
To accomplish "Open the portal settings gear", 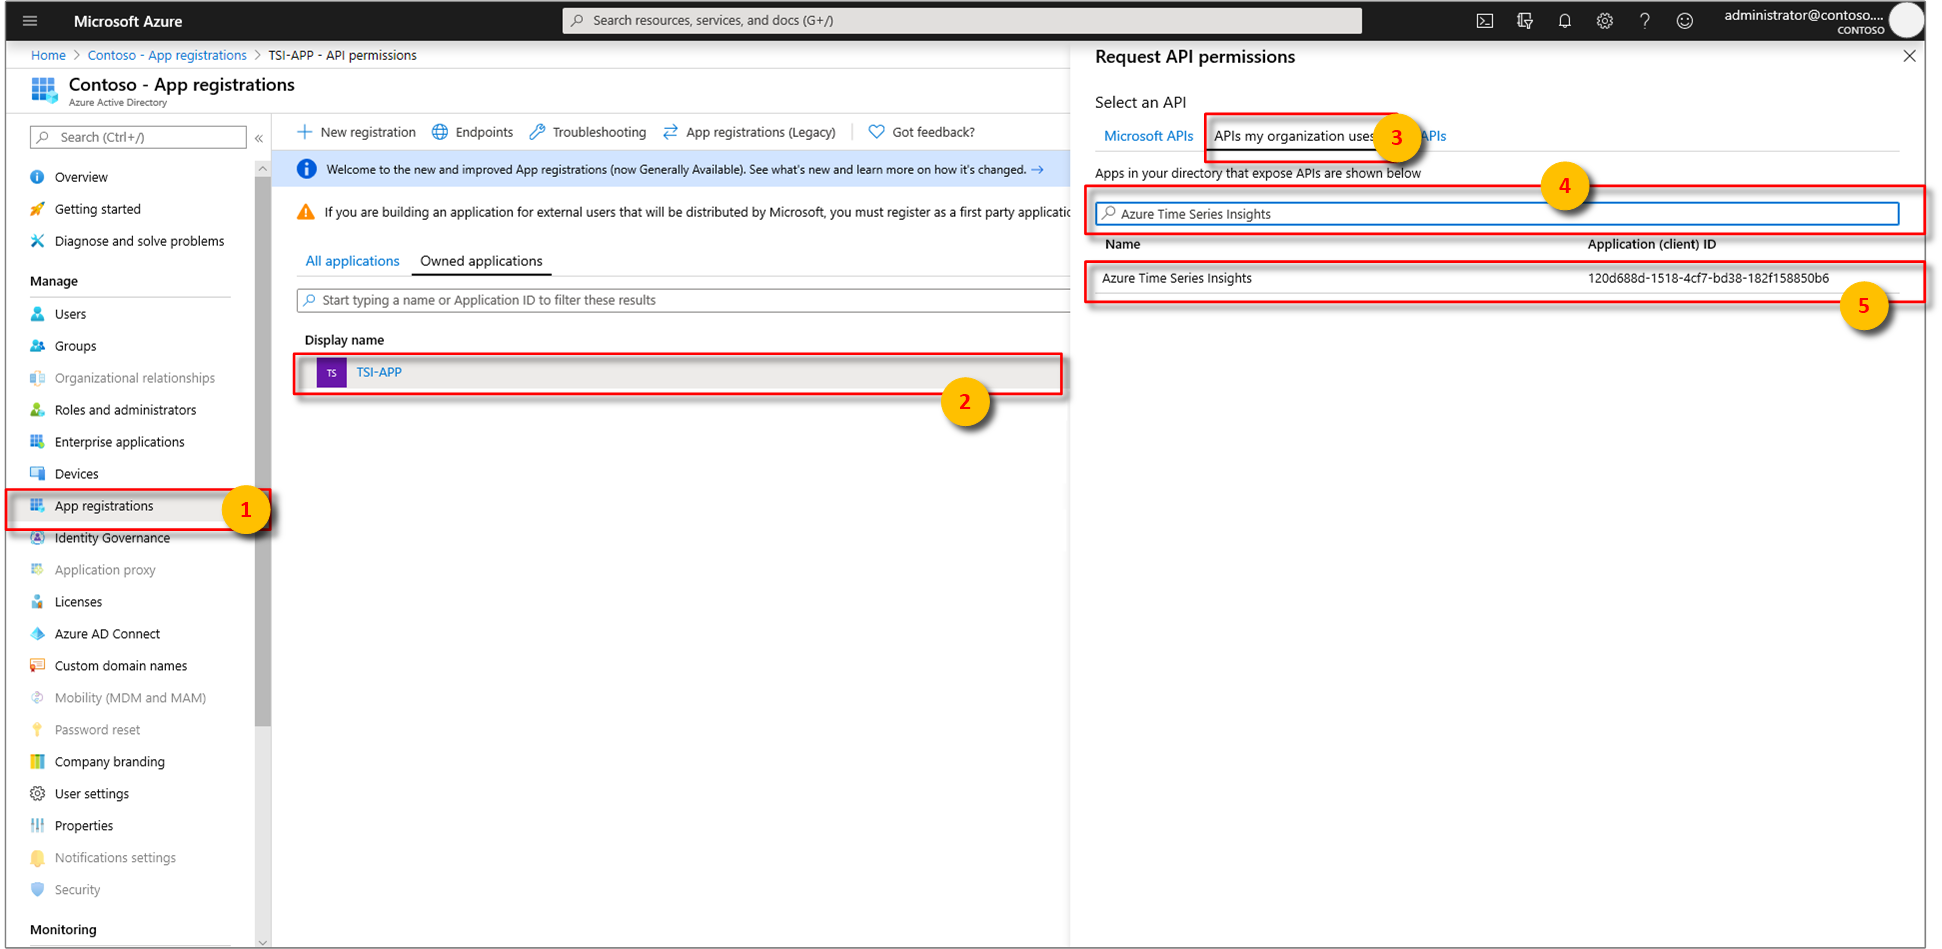I will 1605,20.
